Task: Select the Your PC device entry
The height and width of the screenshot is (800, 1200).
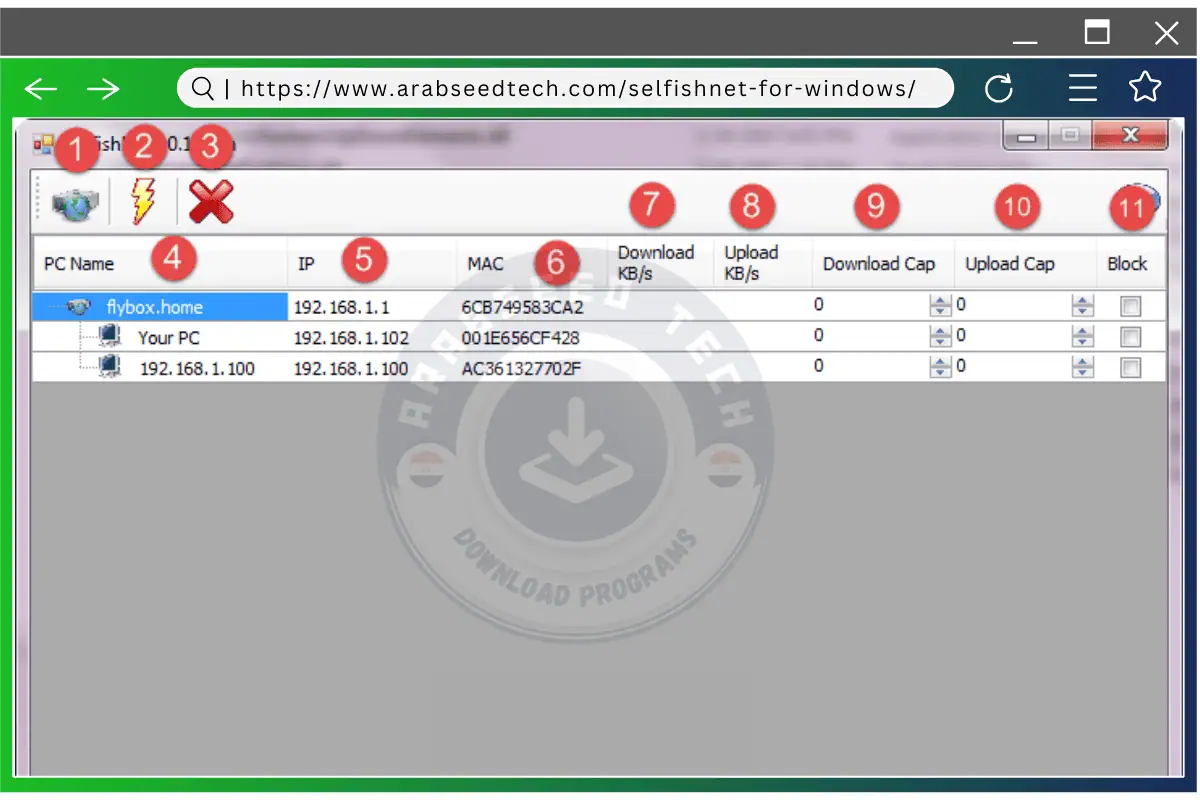Action: 168,338
